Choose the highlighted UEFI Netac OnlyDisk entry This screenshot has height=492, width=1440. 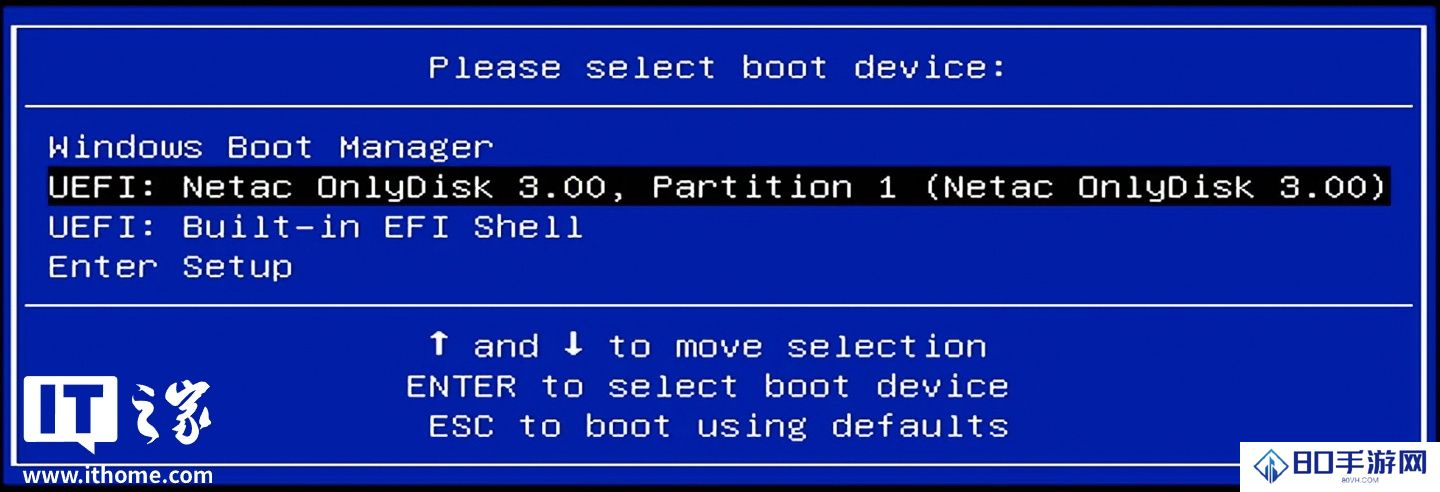(x=718, y=187)
